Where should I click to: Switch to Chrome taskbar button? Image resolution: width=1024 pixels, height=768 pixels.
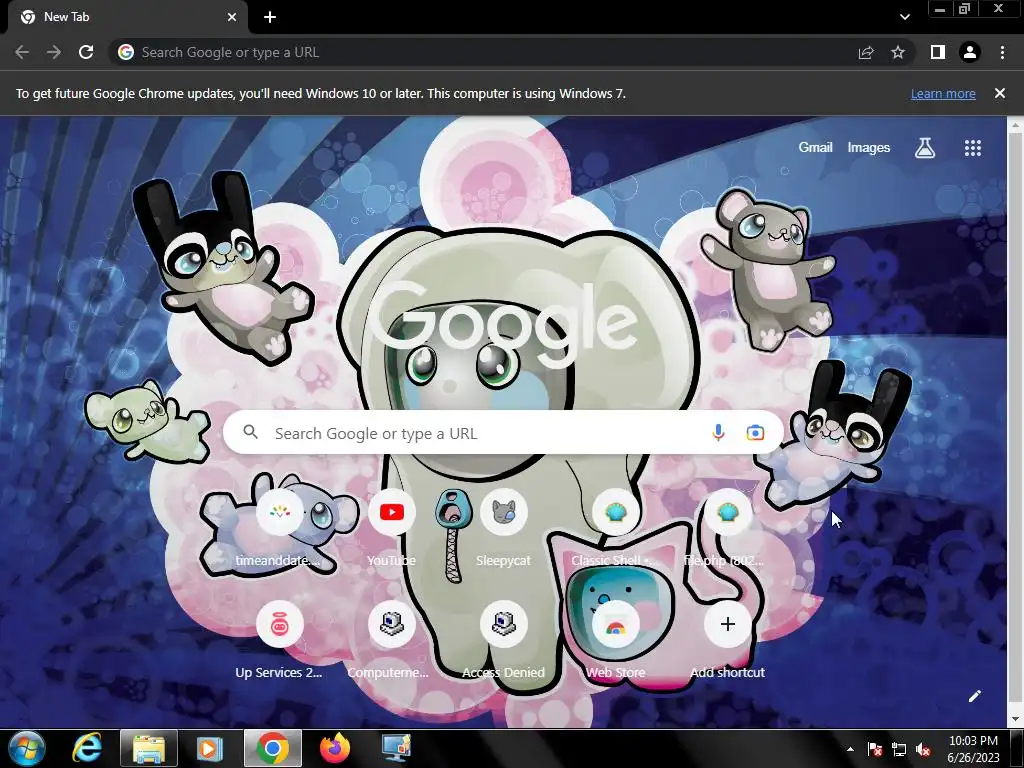pyautogui.click(x=273, y=748)
